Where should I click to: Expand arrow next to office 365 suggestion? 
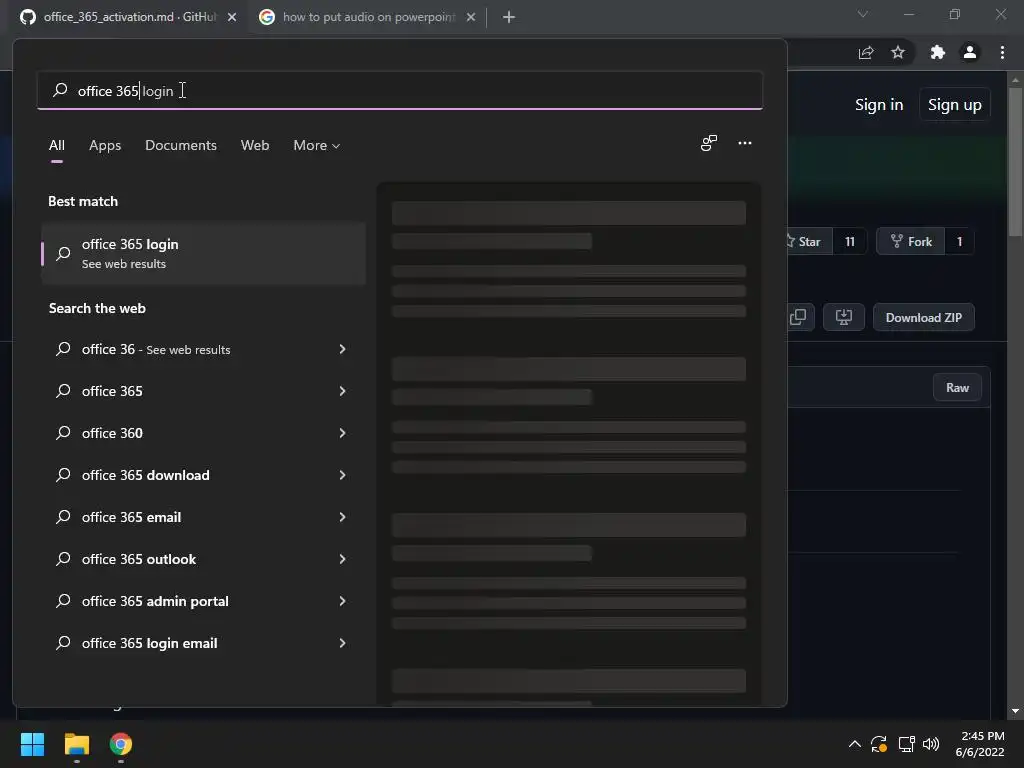pos(342,391)
